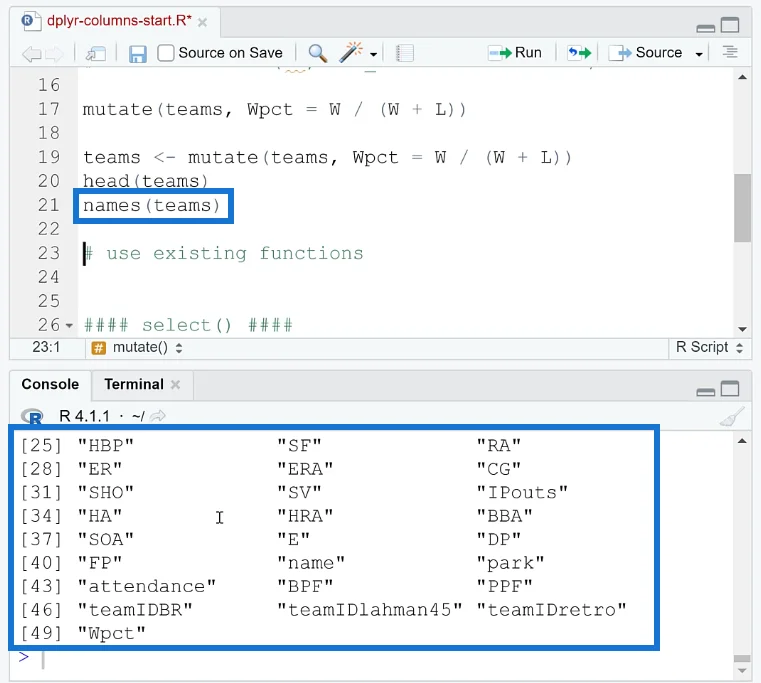Click the names(teams) code line
Image resolution: width=761 pixels, height=683 pixels.
coord(152,206)
